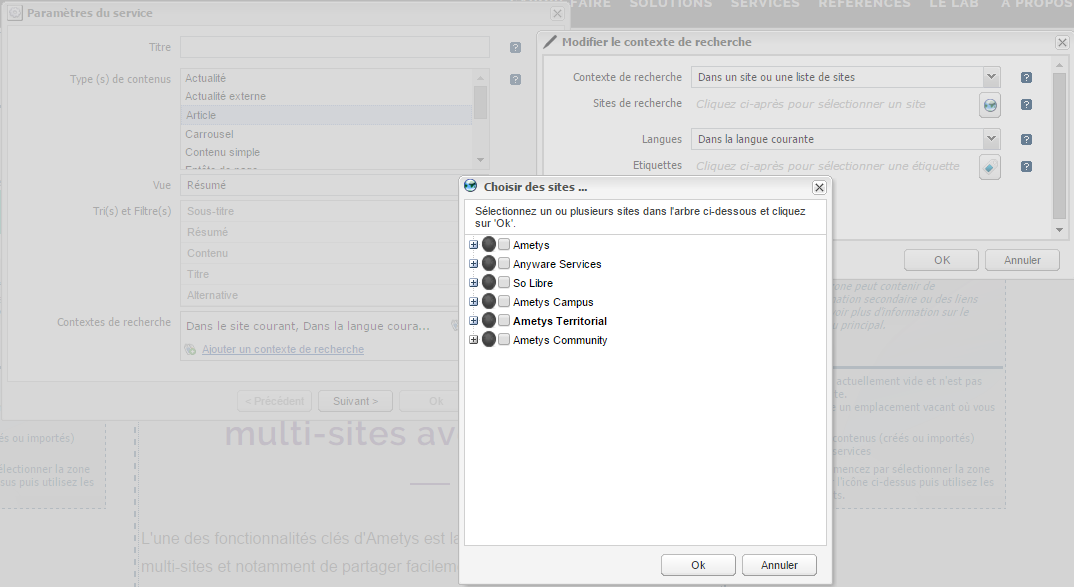The image size is (1074, 587).
Task: Click the Précédent button
Action: pyautogui.click(x=275, y=401)
